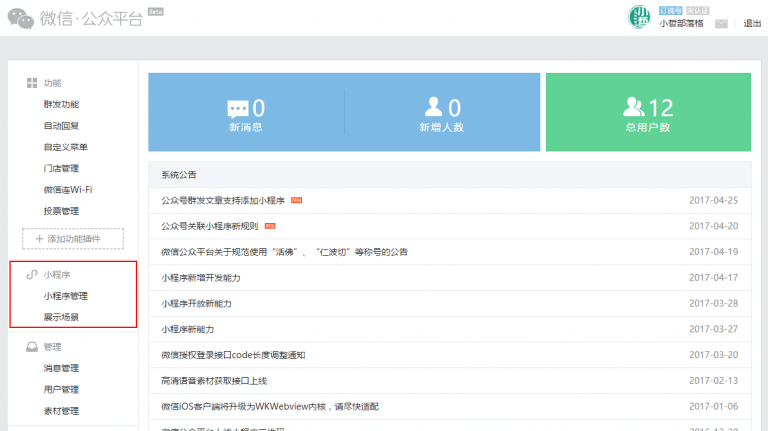
Task: Click the 管理 inbox icon
Action: [x=32, y=347]
